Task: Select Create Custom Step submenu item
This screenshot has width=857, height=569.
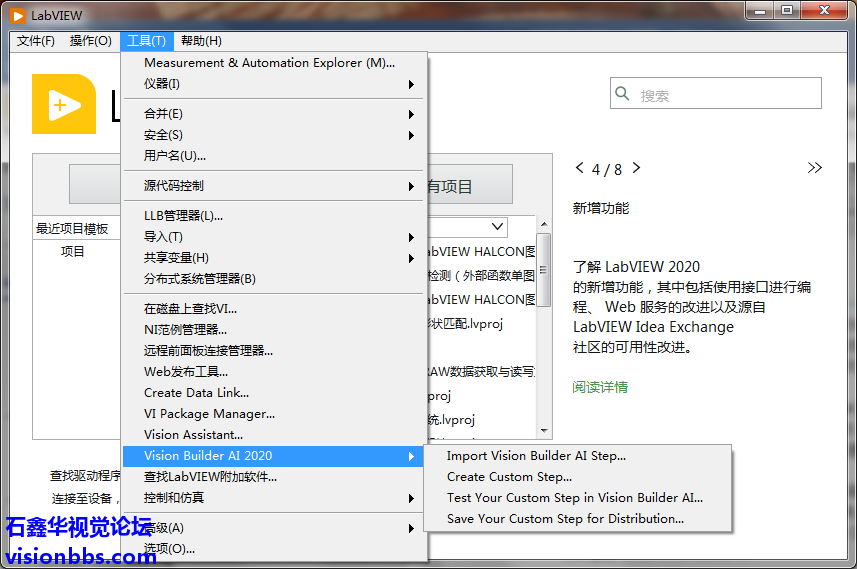Action: point(509,477)
